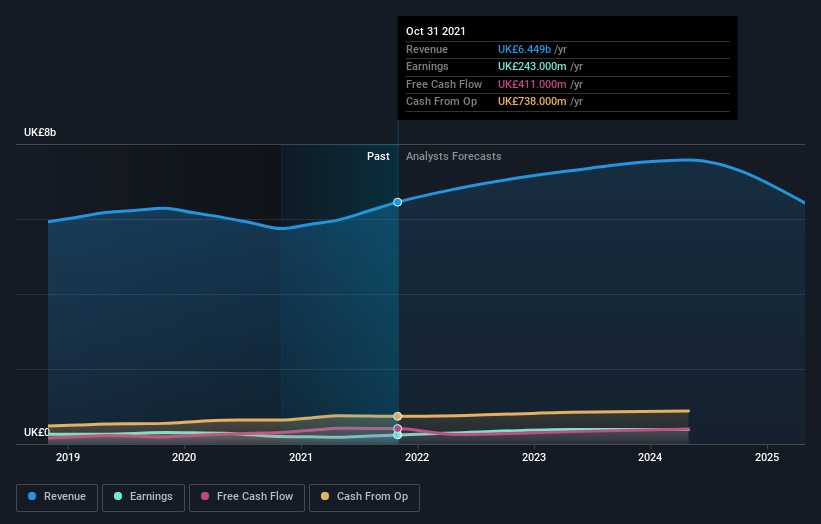The width and height of the screenshot is (821, 524).
Task: Click the Revenue row label in tooltip
Action: point(427,49)
